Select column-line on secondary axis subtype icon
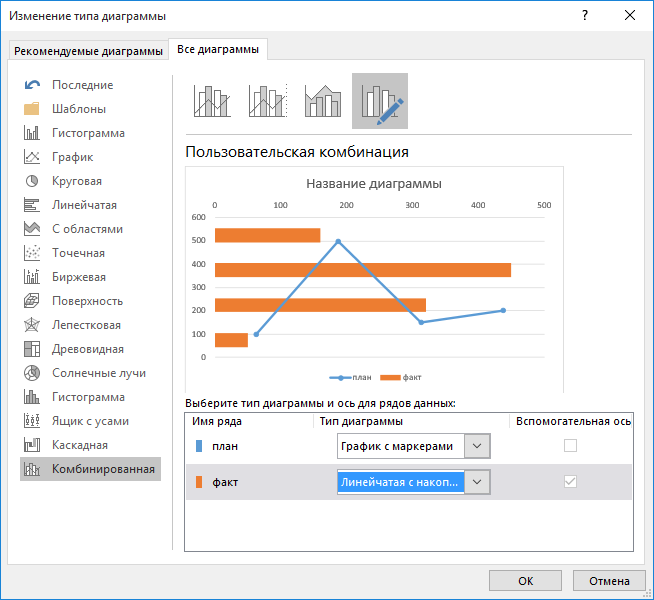654x600 pixels. (268, 101)
